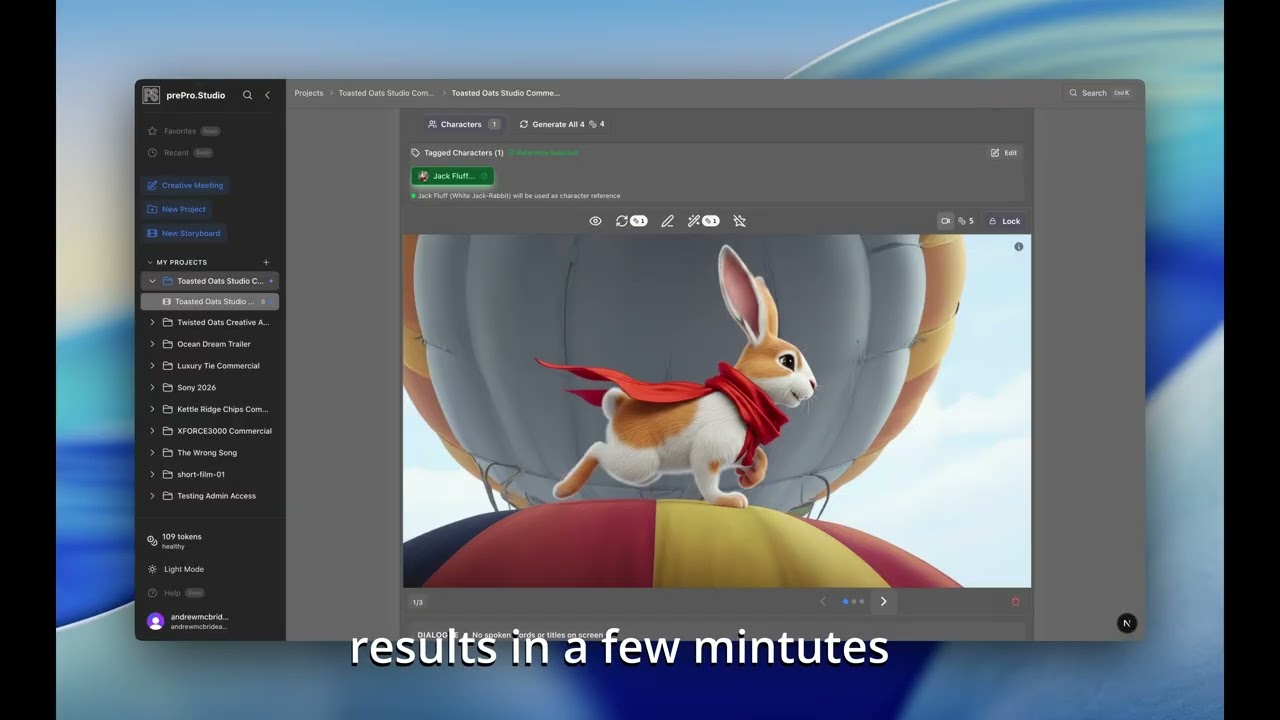Click the pencil edit icon
The image size is (1280, 720).
(x=667, y=221)
